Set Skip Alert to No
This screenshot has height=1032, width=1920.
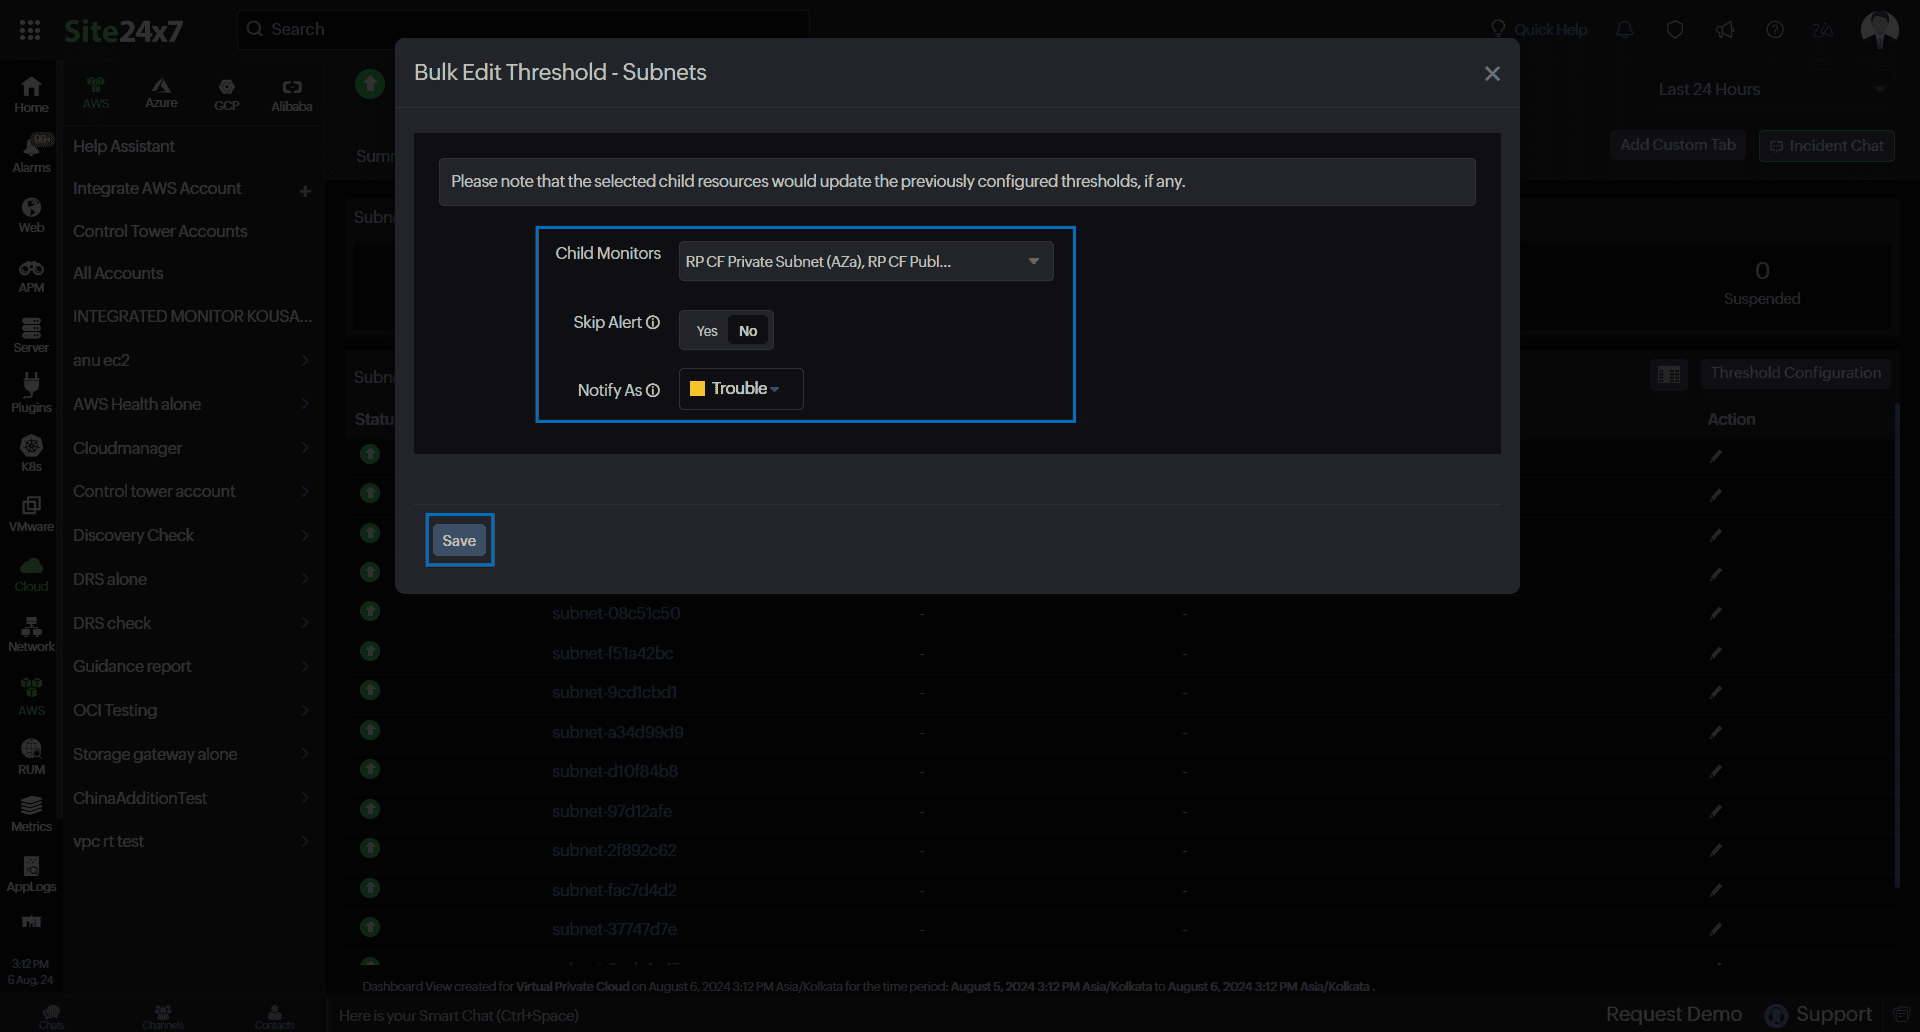(748, 331)
